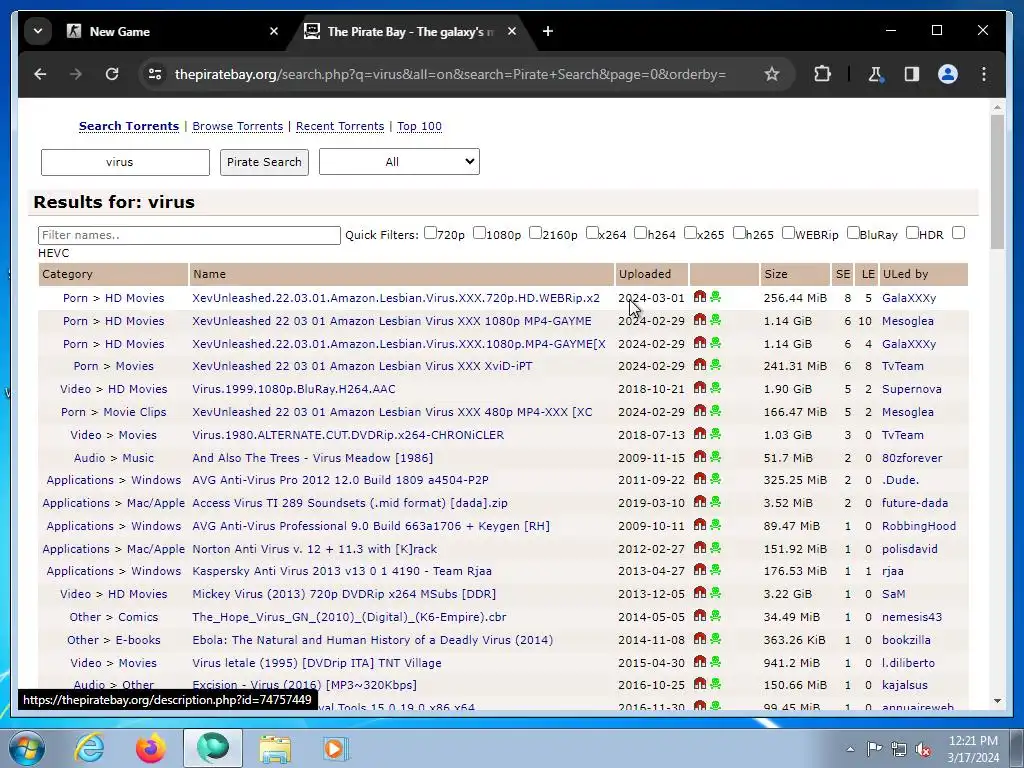Click the page vertical scrollbar thumb
Screen dimensions: 1024x768
pyautogui.click(x=997, y=182)
